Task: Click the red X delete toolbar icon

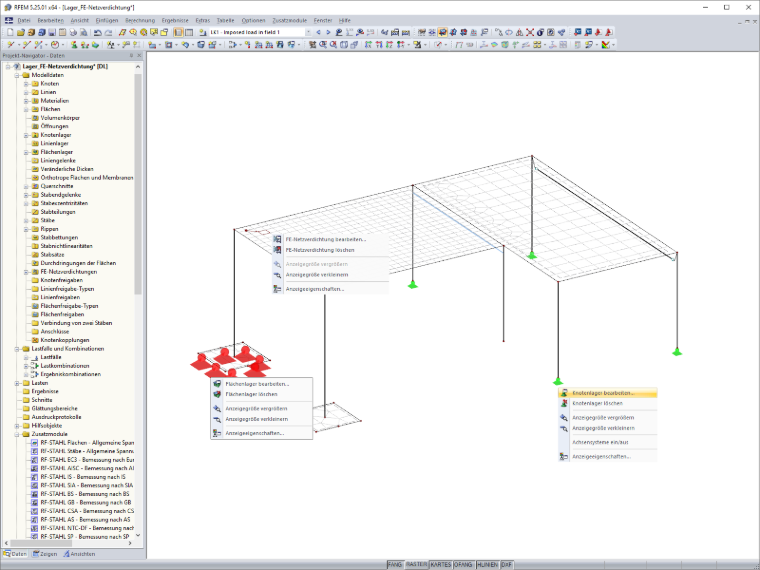Action: (530, 32)
